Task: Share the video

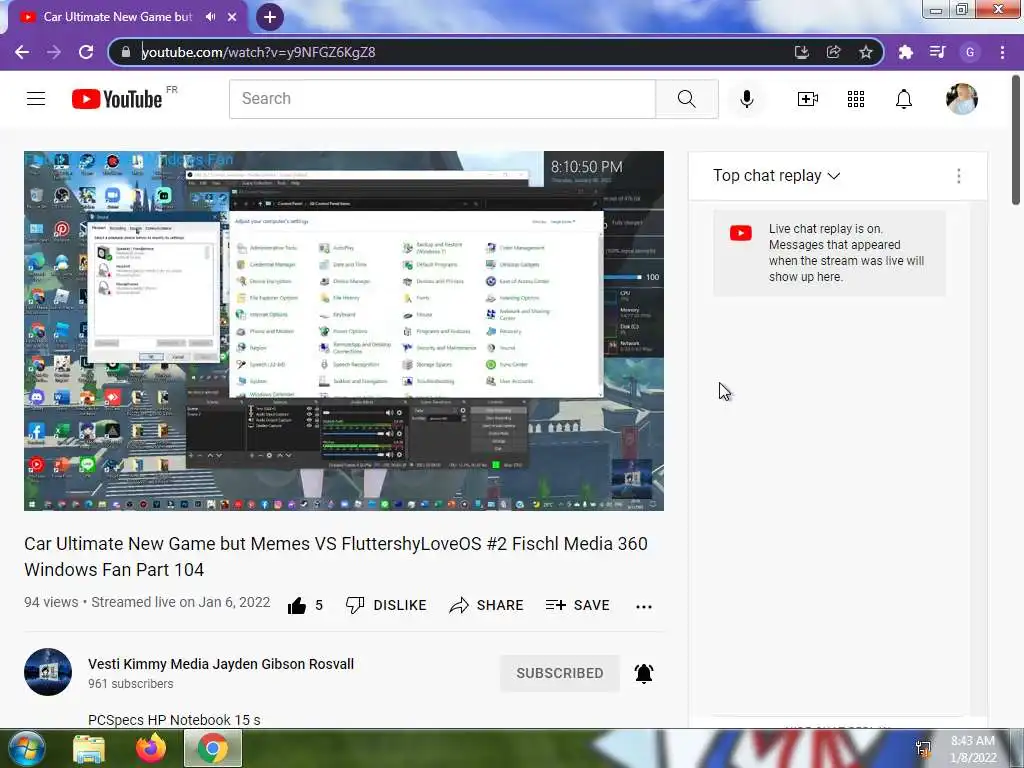Action: (487, 605)
